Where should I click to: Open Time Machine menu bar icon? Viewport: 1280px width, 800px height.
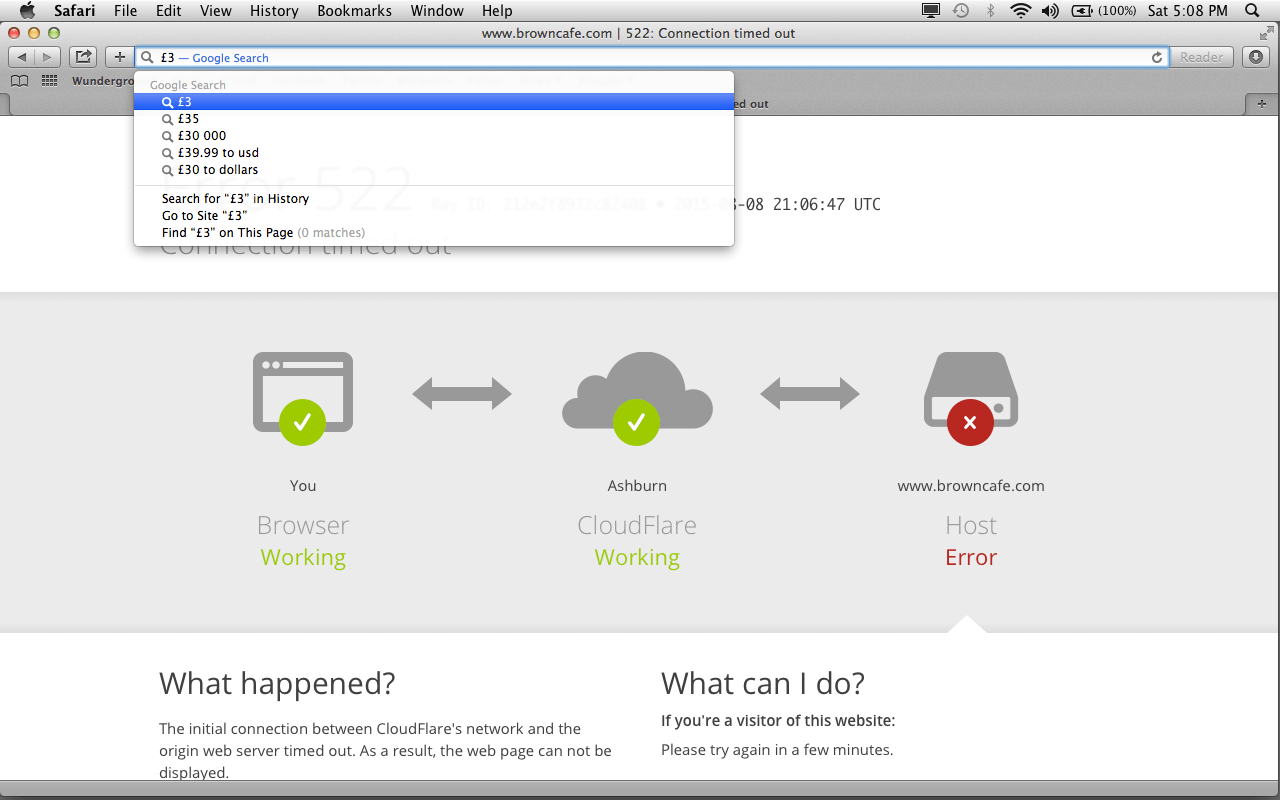tap(960, 10)
